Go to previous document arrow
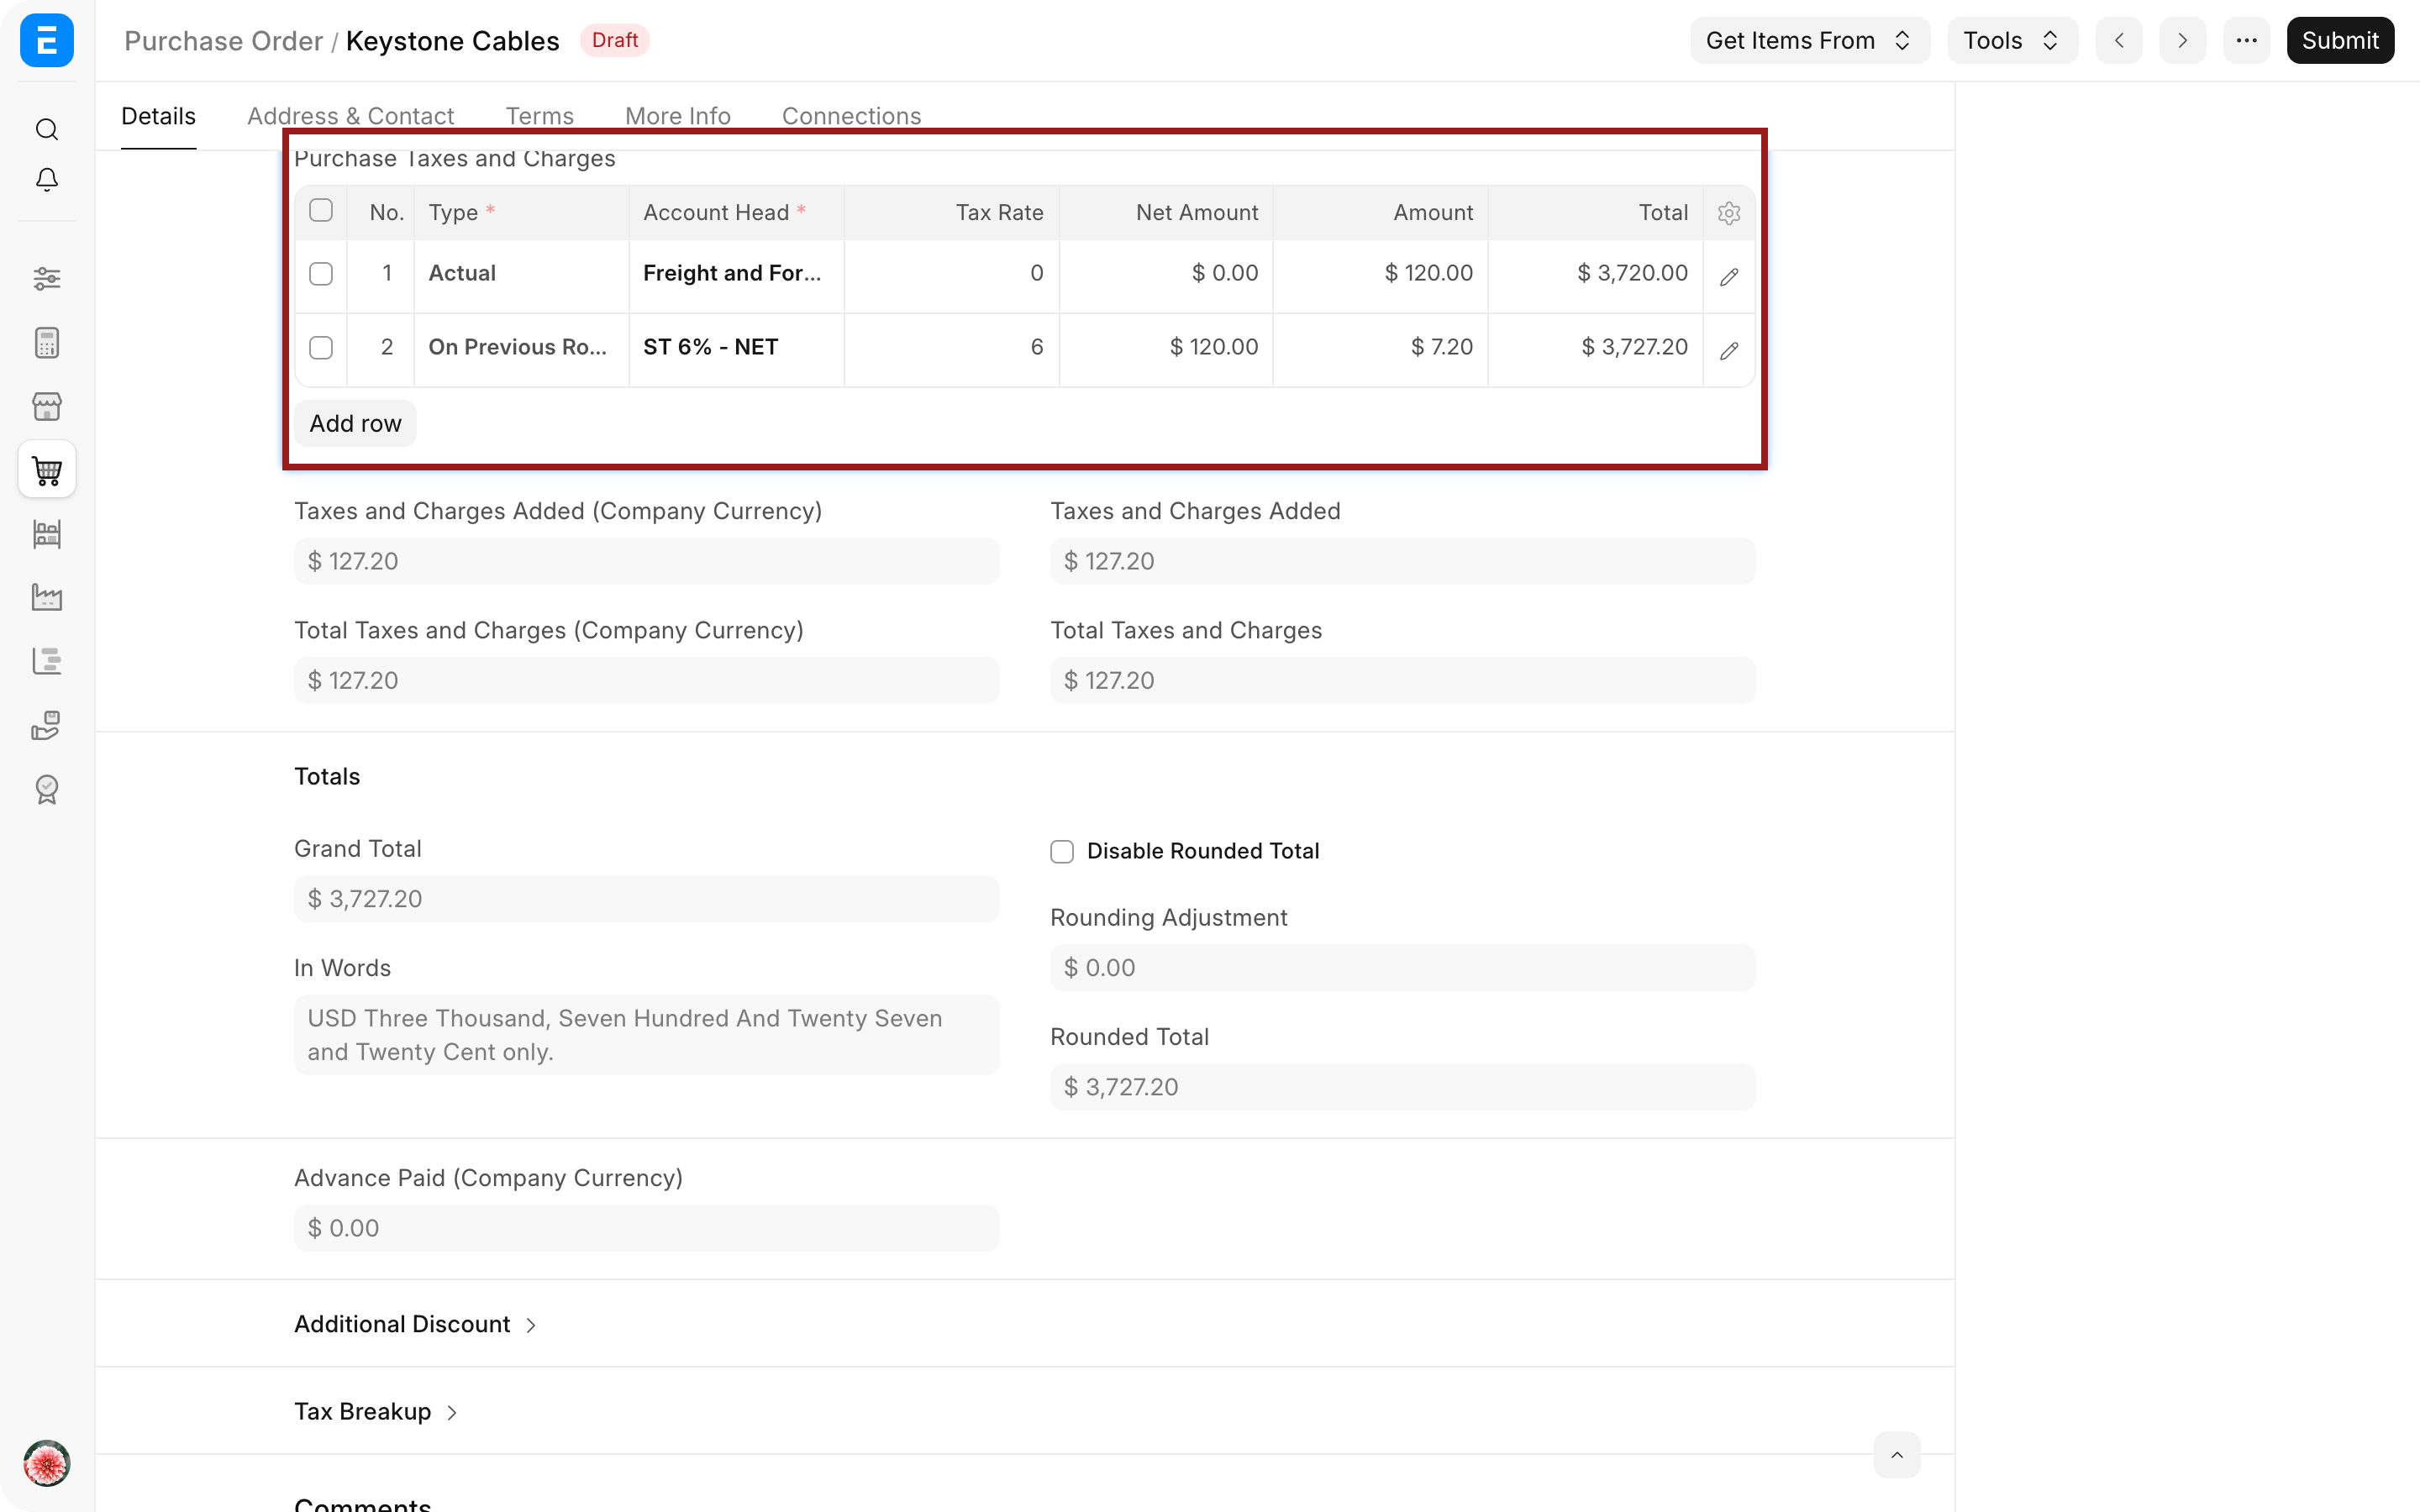 point(2119,40)
